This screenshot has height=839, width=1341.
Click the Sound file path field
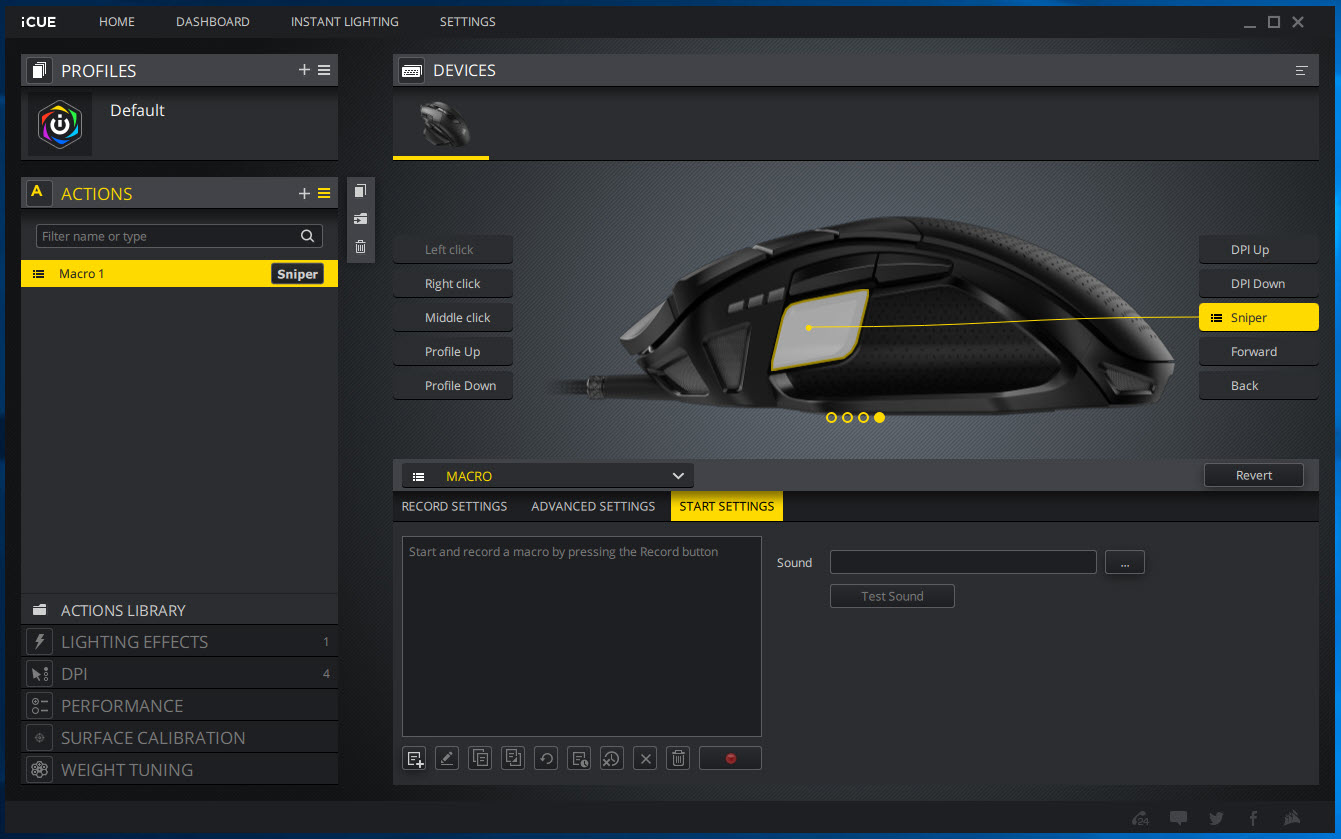pos(963,563)
